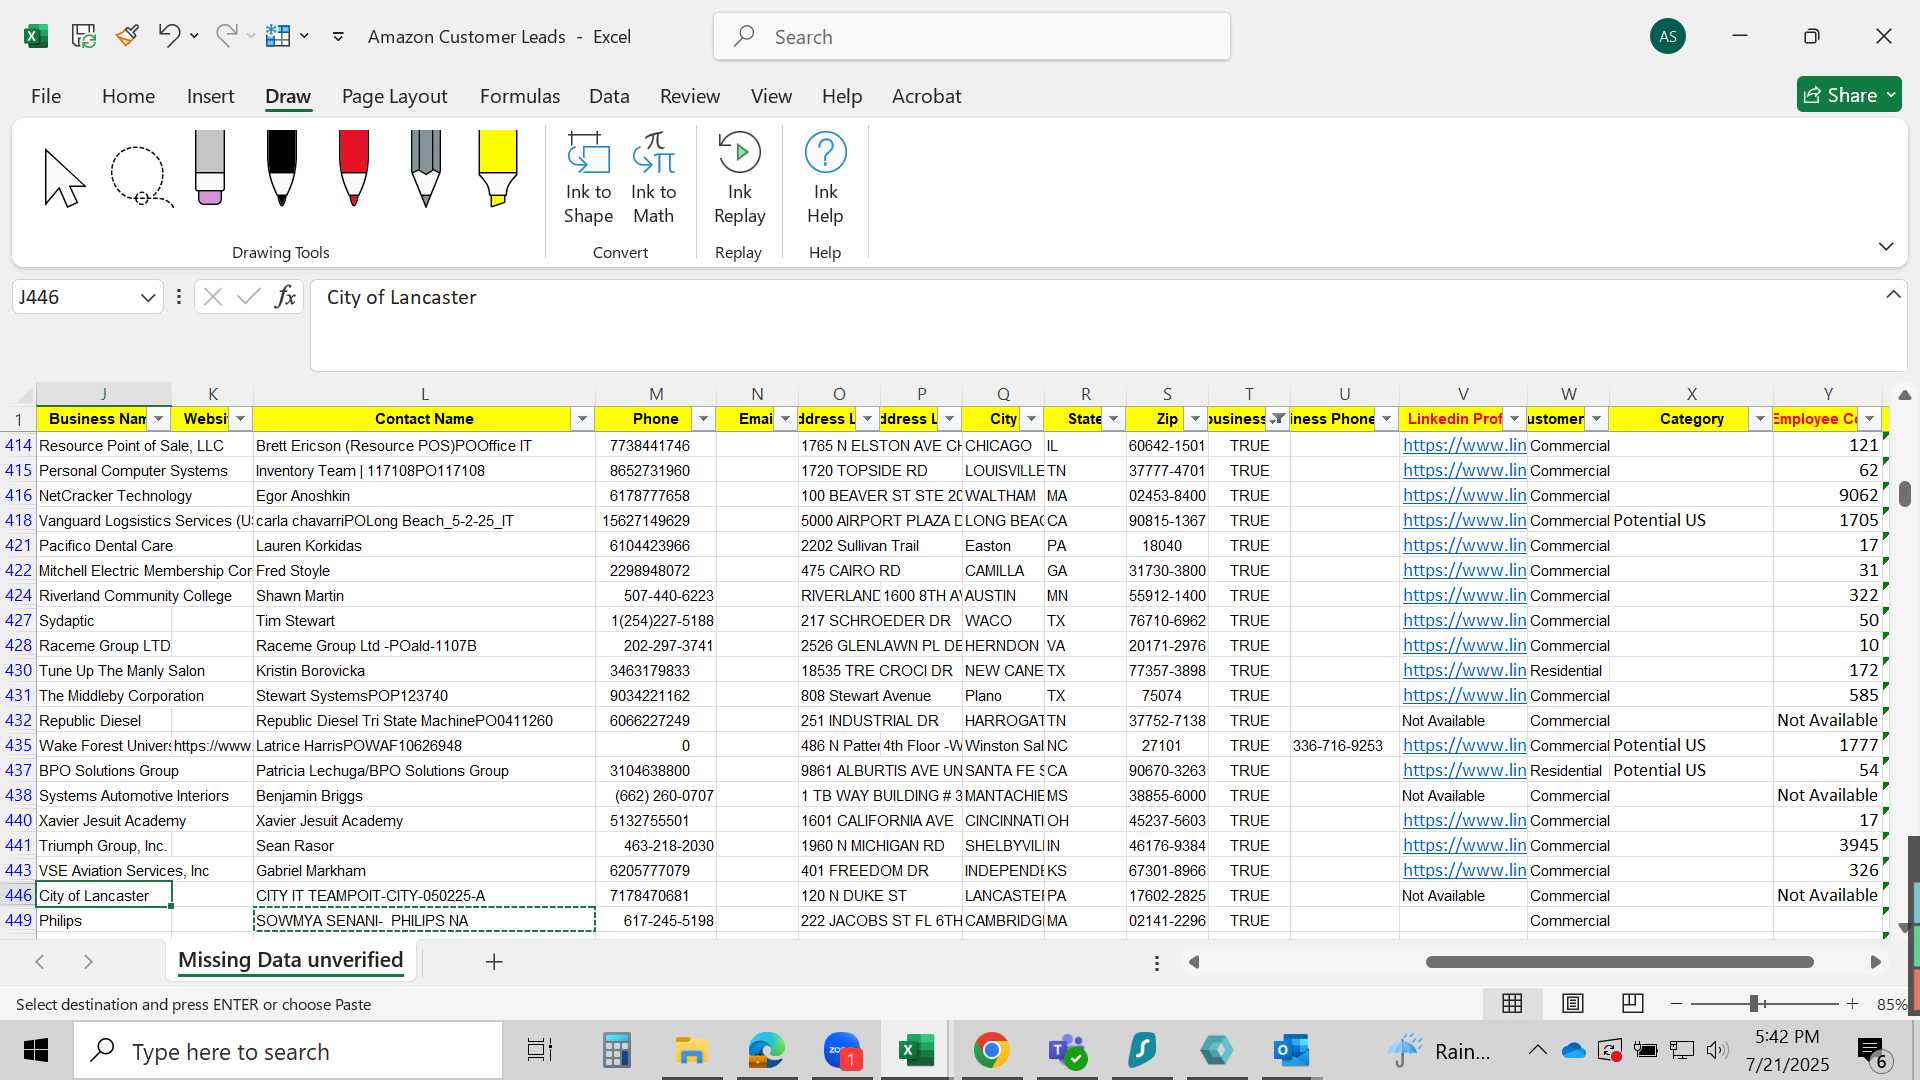Open LinkedIn link for Resource Point of Sale
This screenshot has height=1080, width=1920.
[x=1464, y=445]
